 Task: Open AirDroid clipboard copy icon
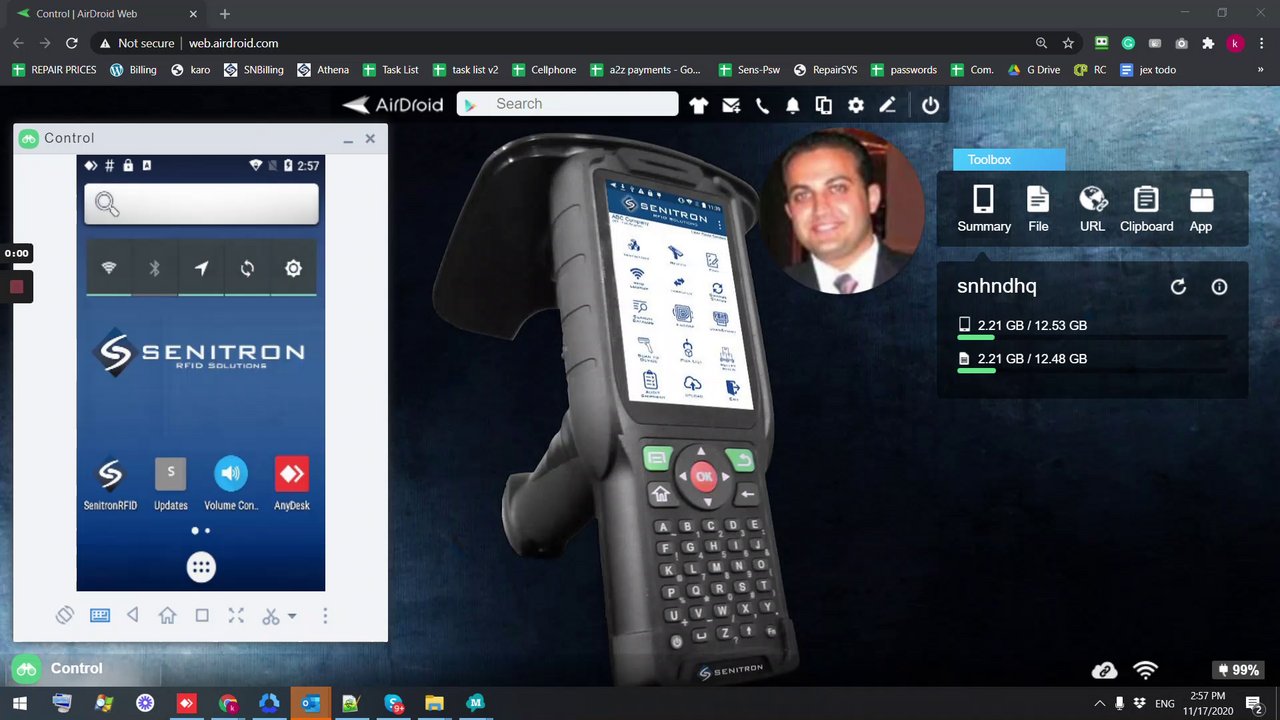pyautogui.click(x=824, y=105)
